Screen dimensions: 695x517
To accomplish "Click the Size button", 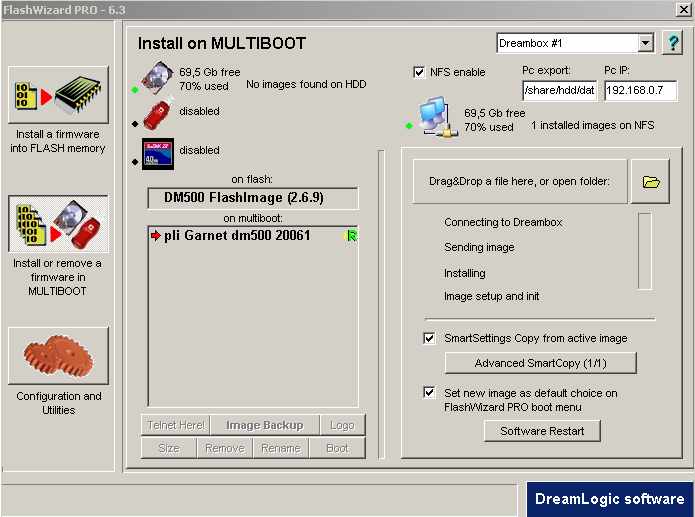I will coord(169,448).
